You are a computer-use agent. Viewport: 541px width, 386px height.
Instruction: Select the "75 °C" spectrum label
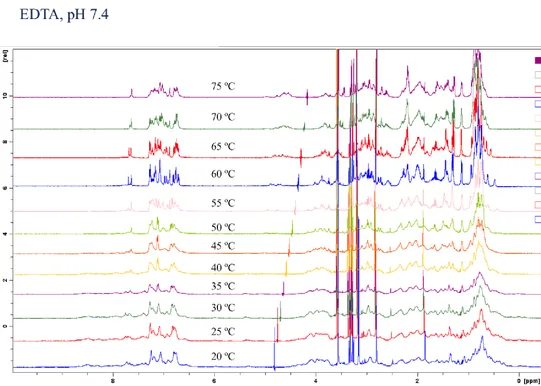point(223,86)
